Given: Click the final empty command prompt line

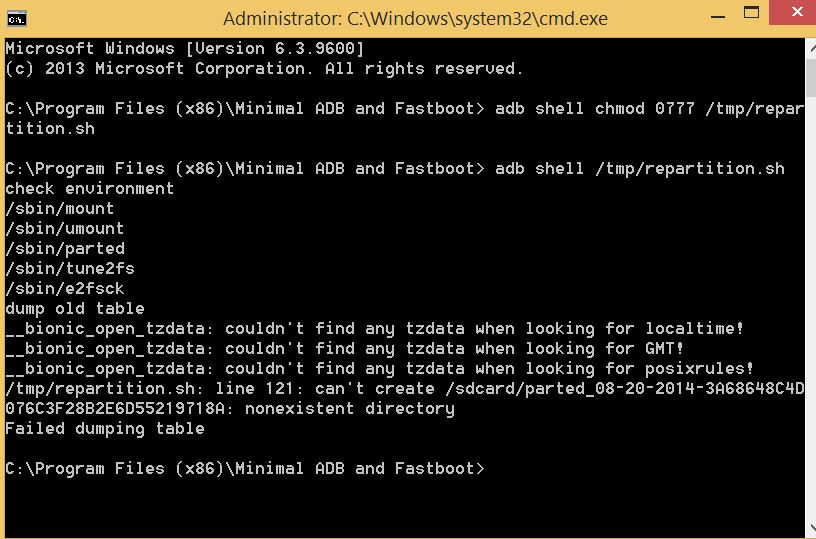Looking at the screenshot, I should 245,468.
